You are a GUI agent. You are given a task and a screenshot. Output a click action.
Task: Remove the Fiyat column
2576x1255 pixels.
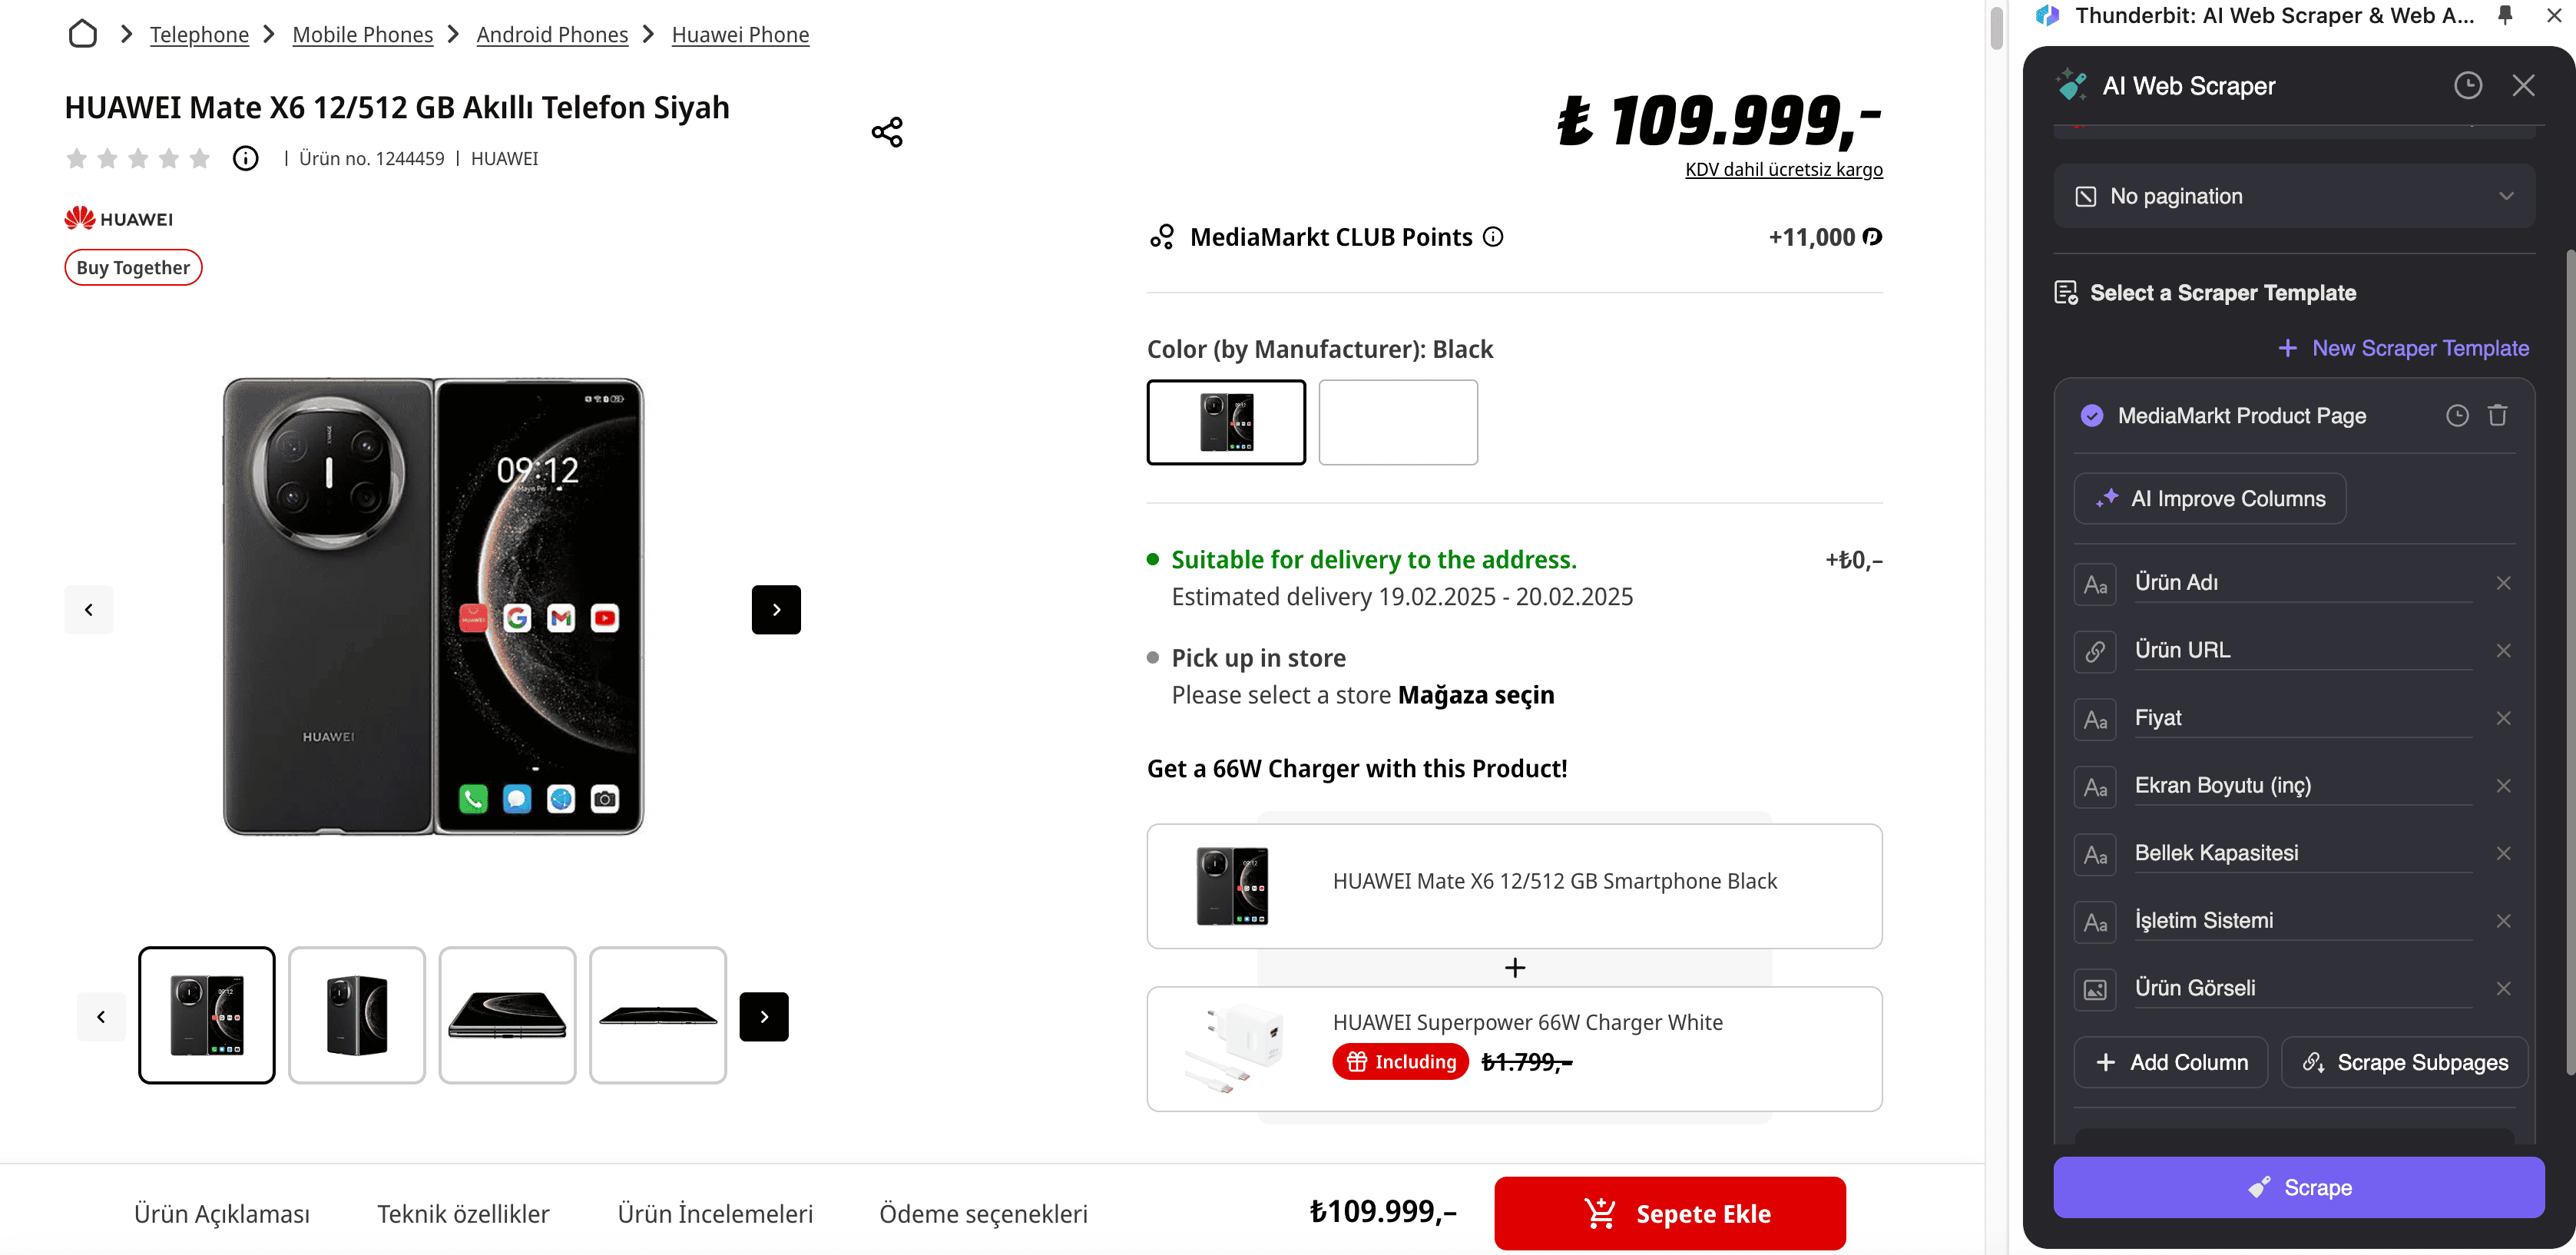point(2503,718)
